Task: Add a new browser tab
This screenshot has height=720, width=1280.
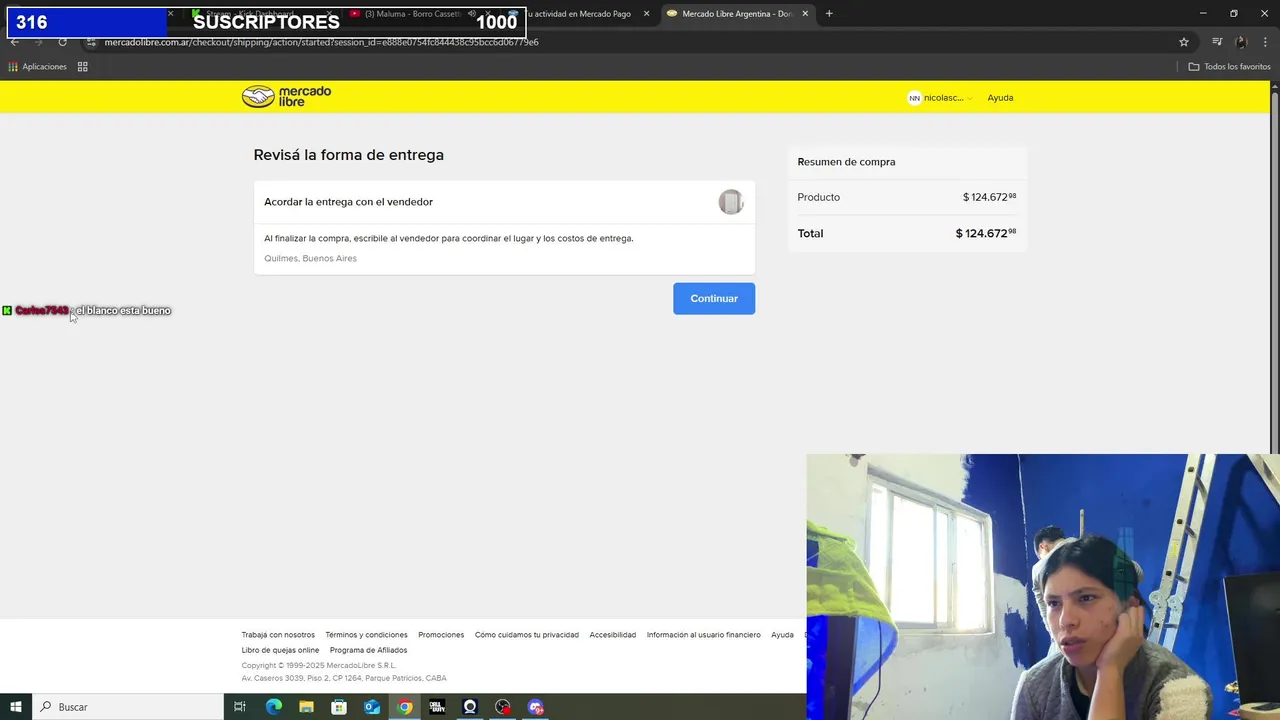Action: [x=829, y=14]
